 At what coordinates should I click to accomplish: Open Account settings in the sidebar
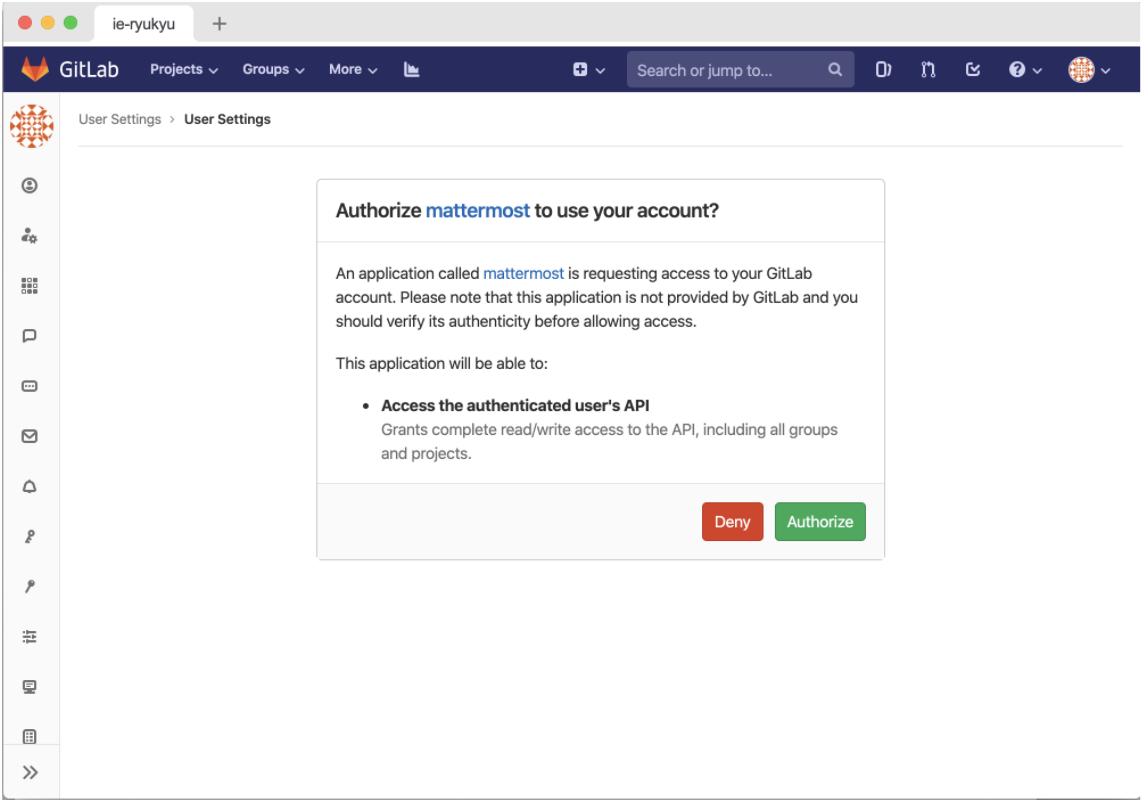(29, 236)
